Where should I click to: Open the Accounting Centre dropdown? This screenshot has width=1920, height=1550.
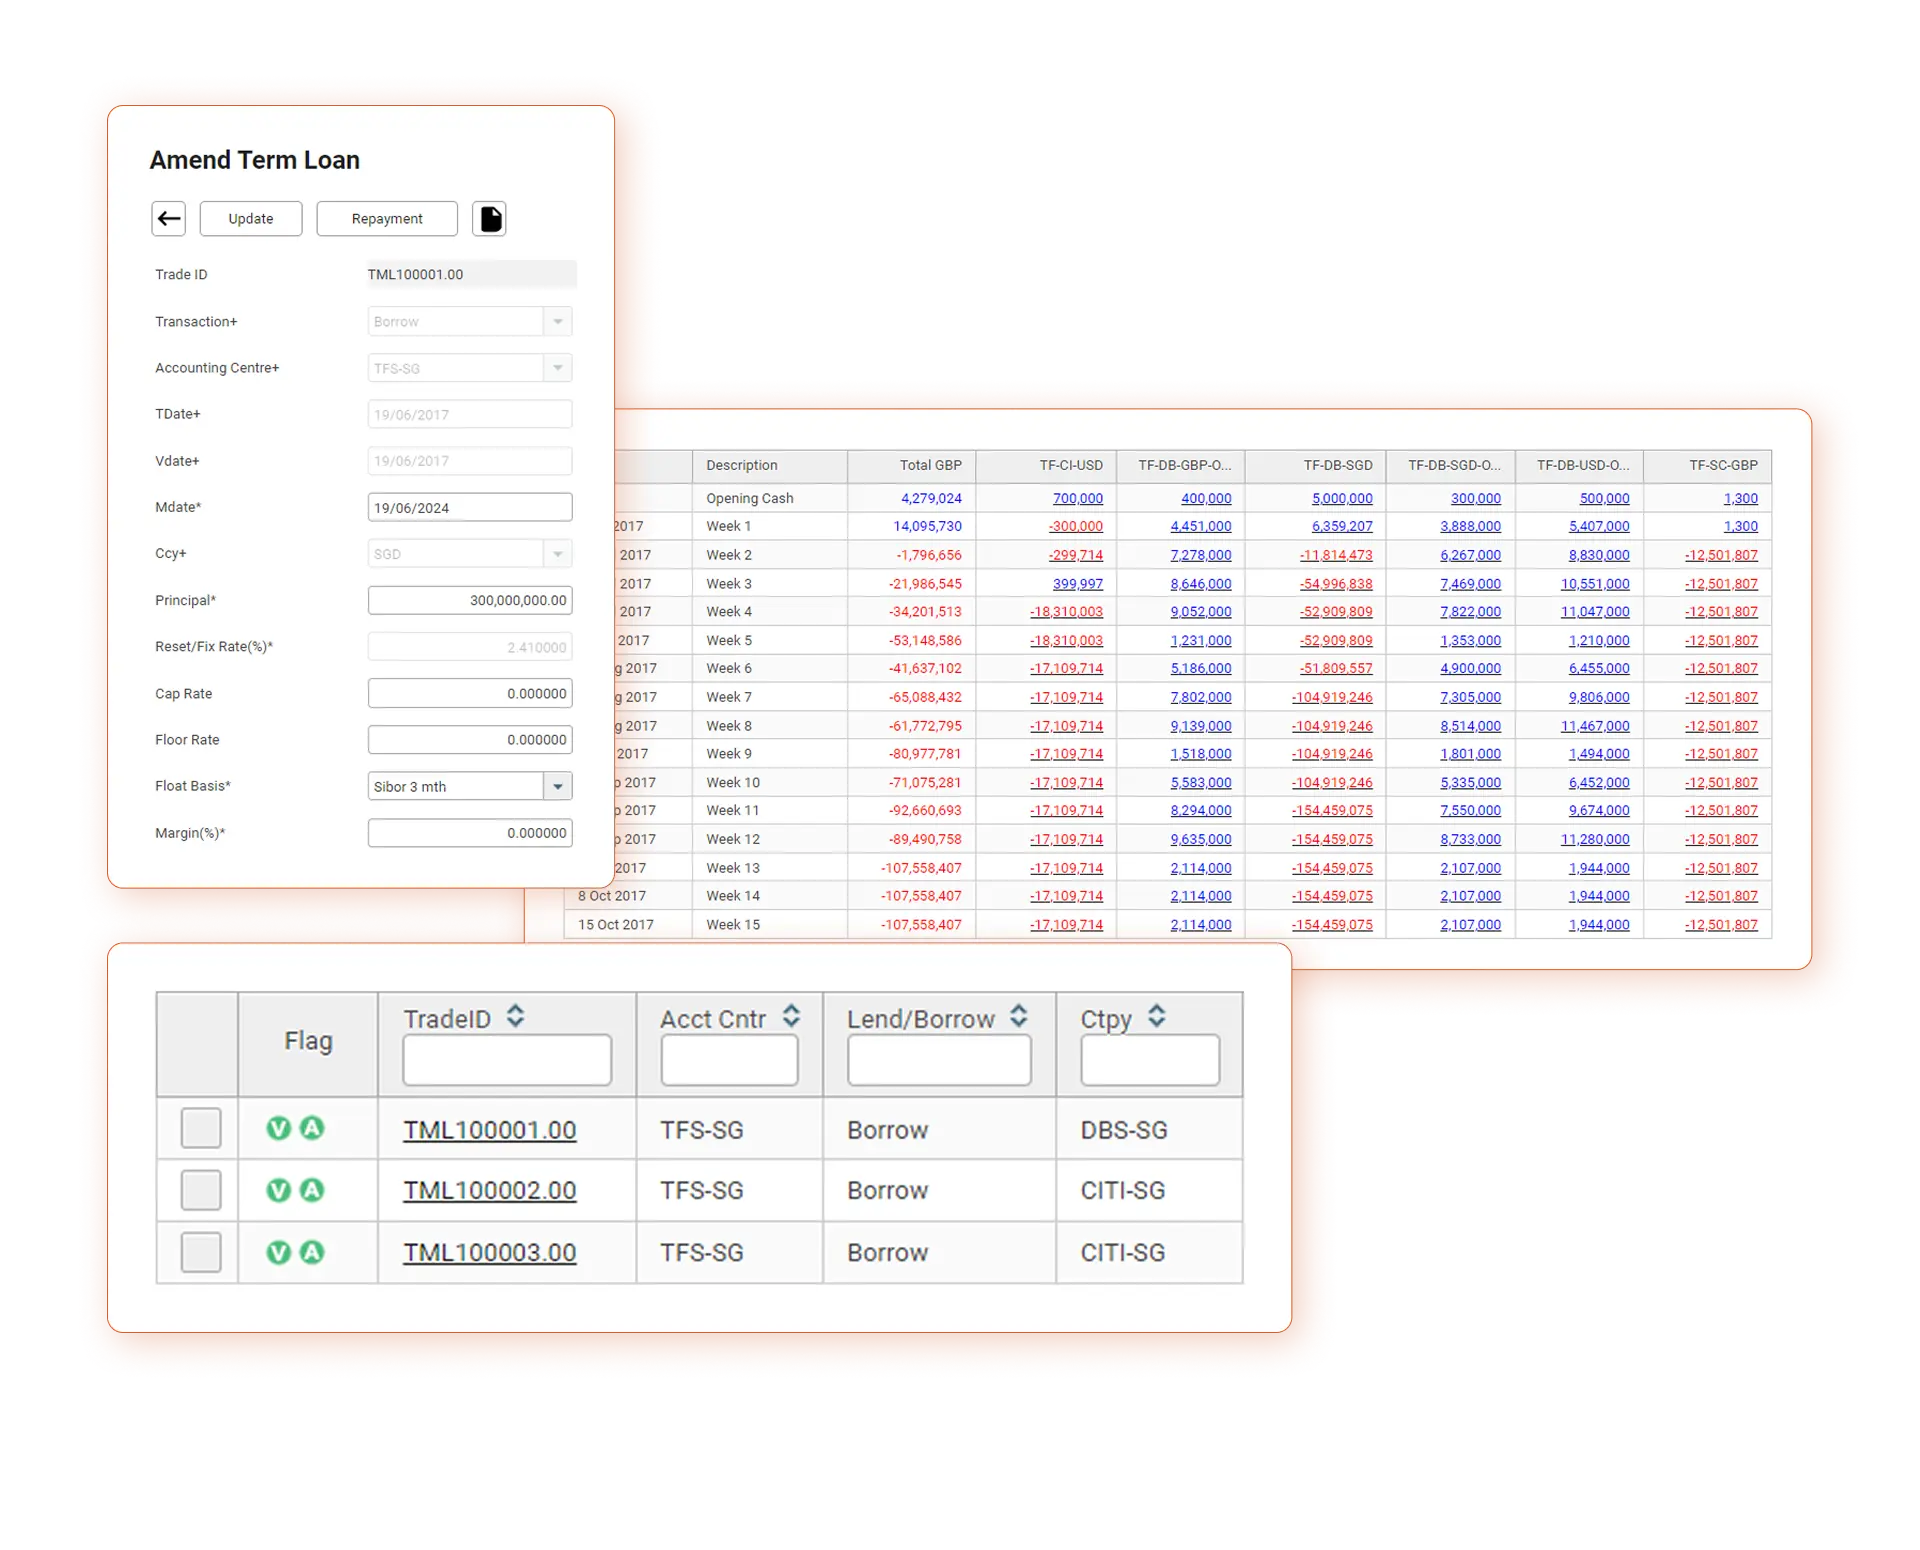(x=558, y=368)
